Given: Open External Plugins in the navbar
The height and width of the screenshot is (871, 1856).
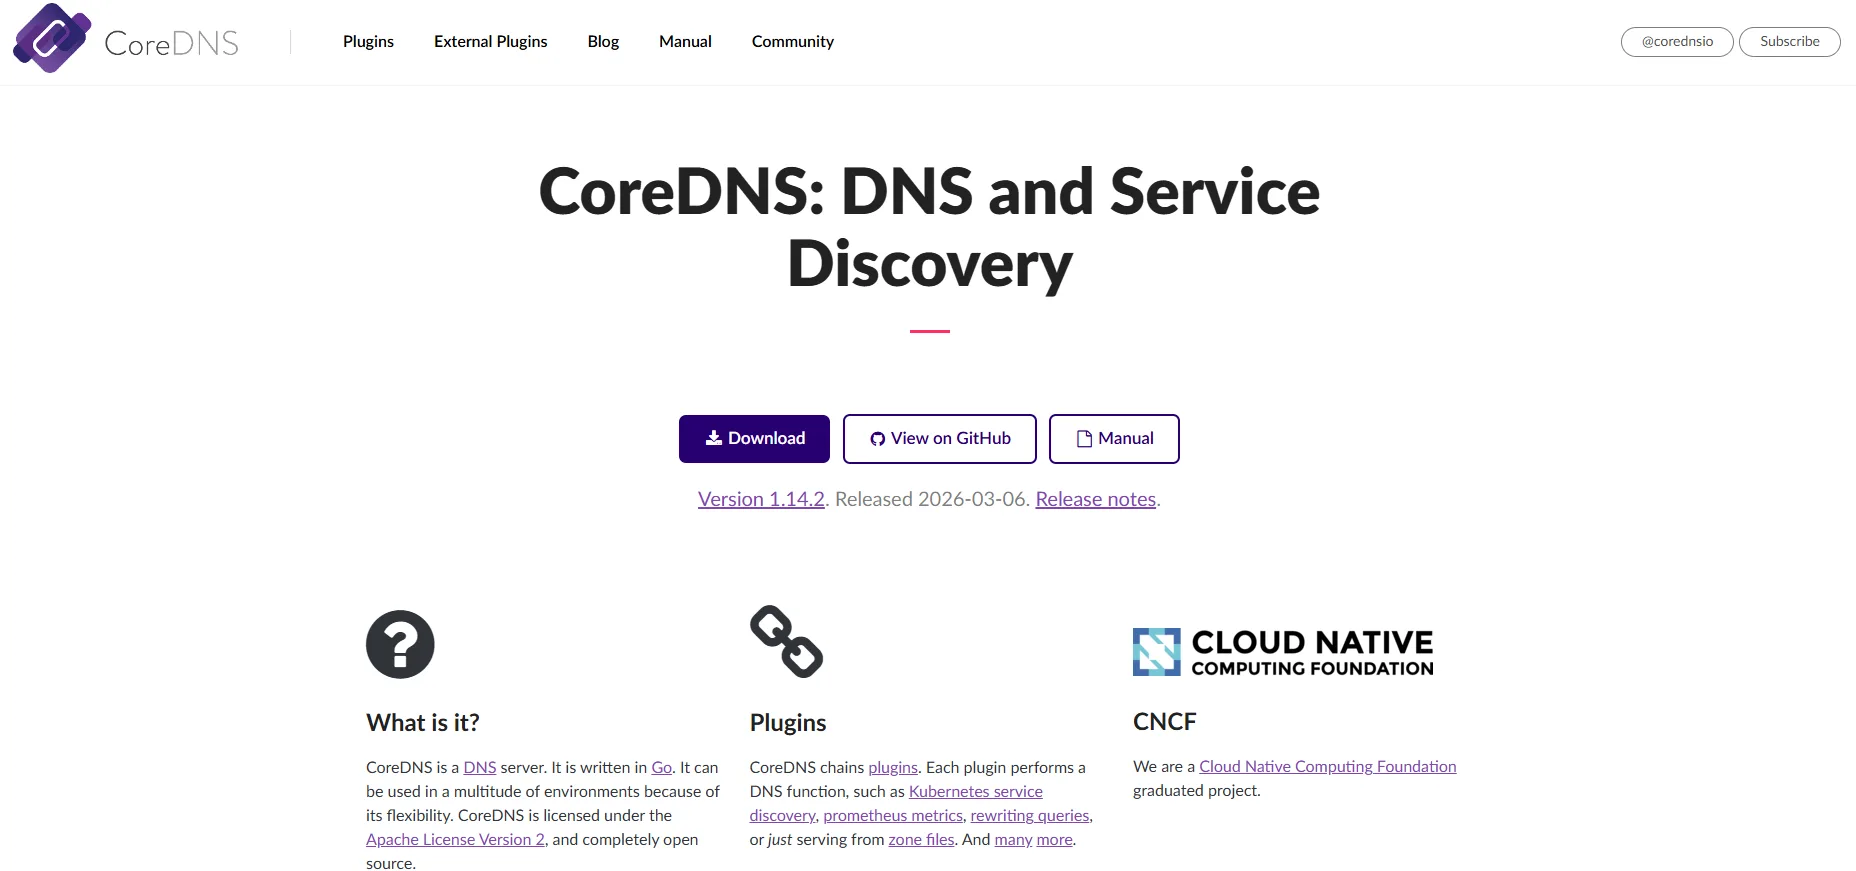Looking at the screenshot, I should 490,41.
